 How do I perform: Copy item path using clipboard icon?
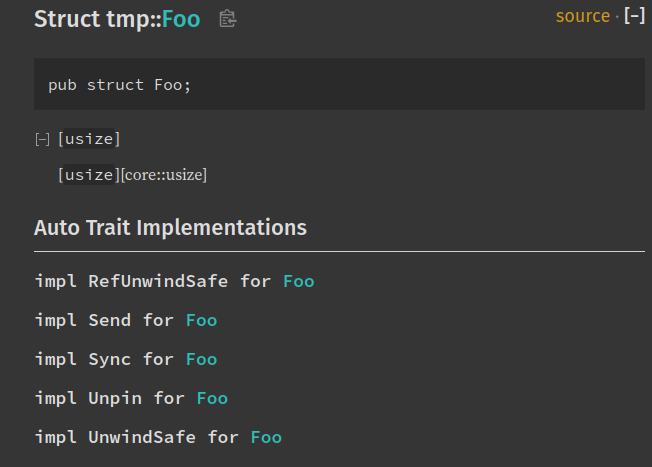pyautogui.click(x=227, y=19)
